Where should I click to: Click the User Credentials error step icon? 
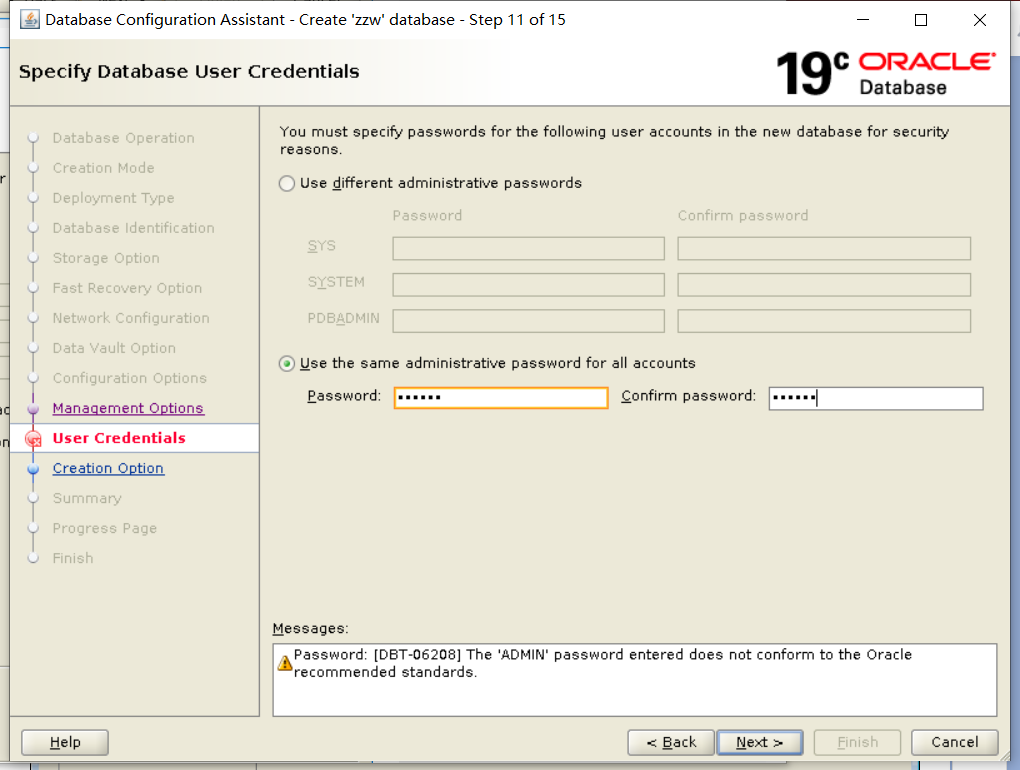pyautogui.click(x=33, y=439)
